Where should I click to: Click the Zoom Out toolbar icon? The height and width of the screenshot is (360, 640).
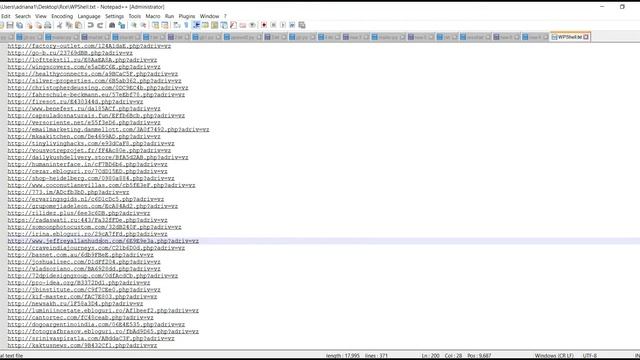[143, 25]
